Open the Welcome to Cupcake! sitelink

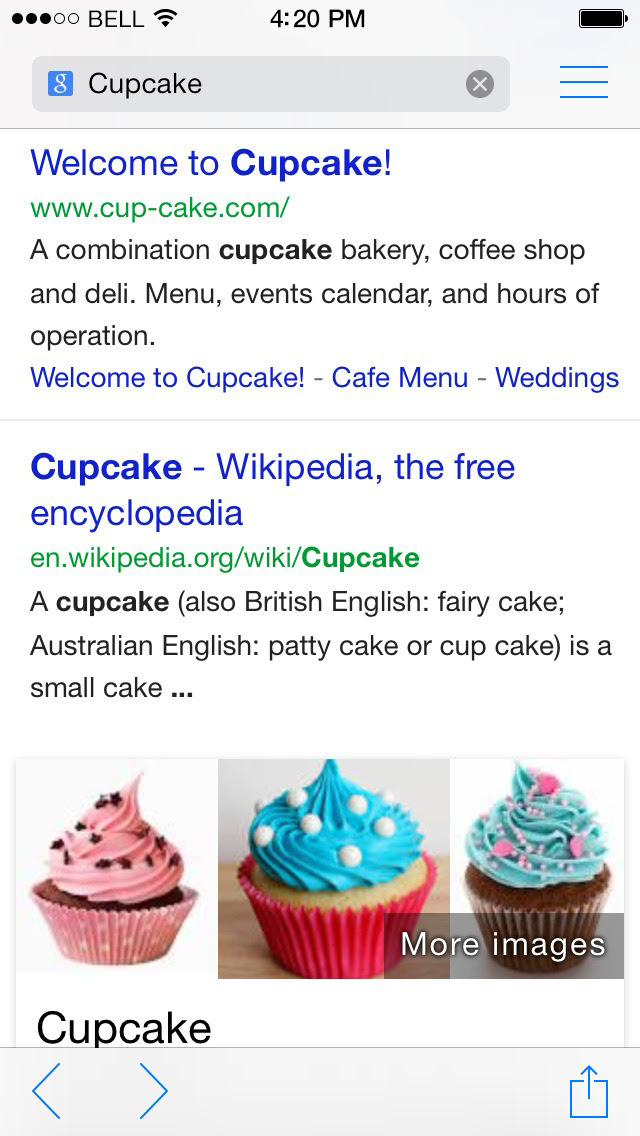[x=167, y=377]
